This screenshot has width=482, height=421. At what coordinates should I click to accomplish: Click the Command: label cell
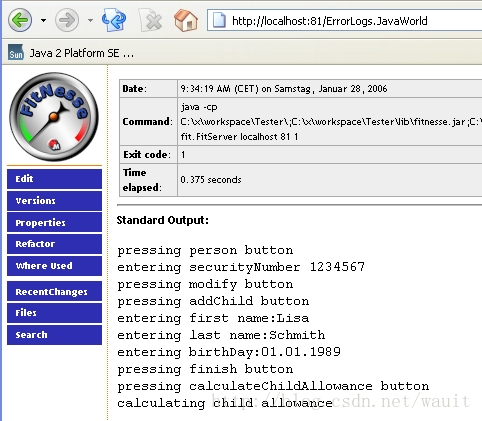pyautogui.click(x=148, y=122)
